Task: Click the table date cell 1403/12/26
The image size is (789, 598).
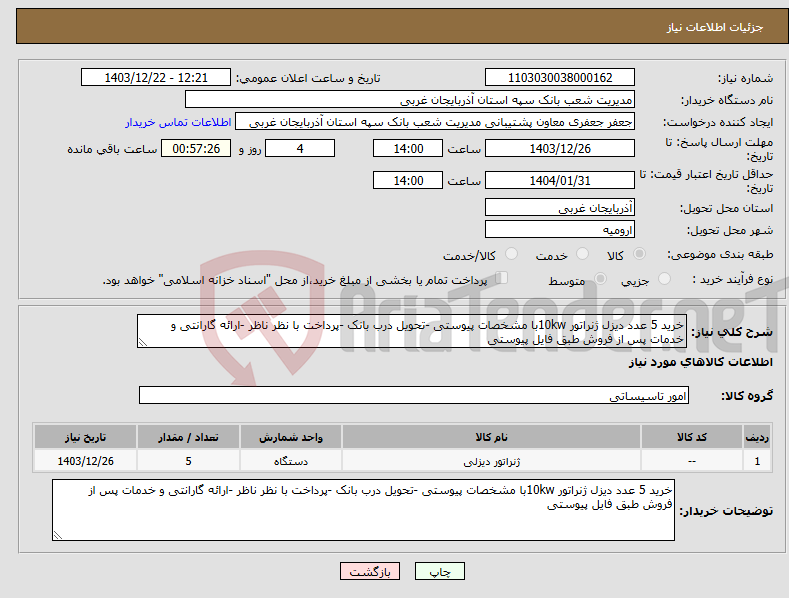Action: click(x=86, y=461)
